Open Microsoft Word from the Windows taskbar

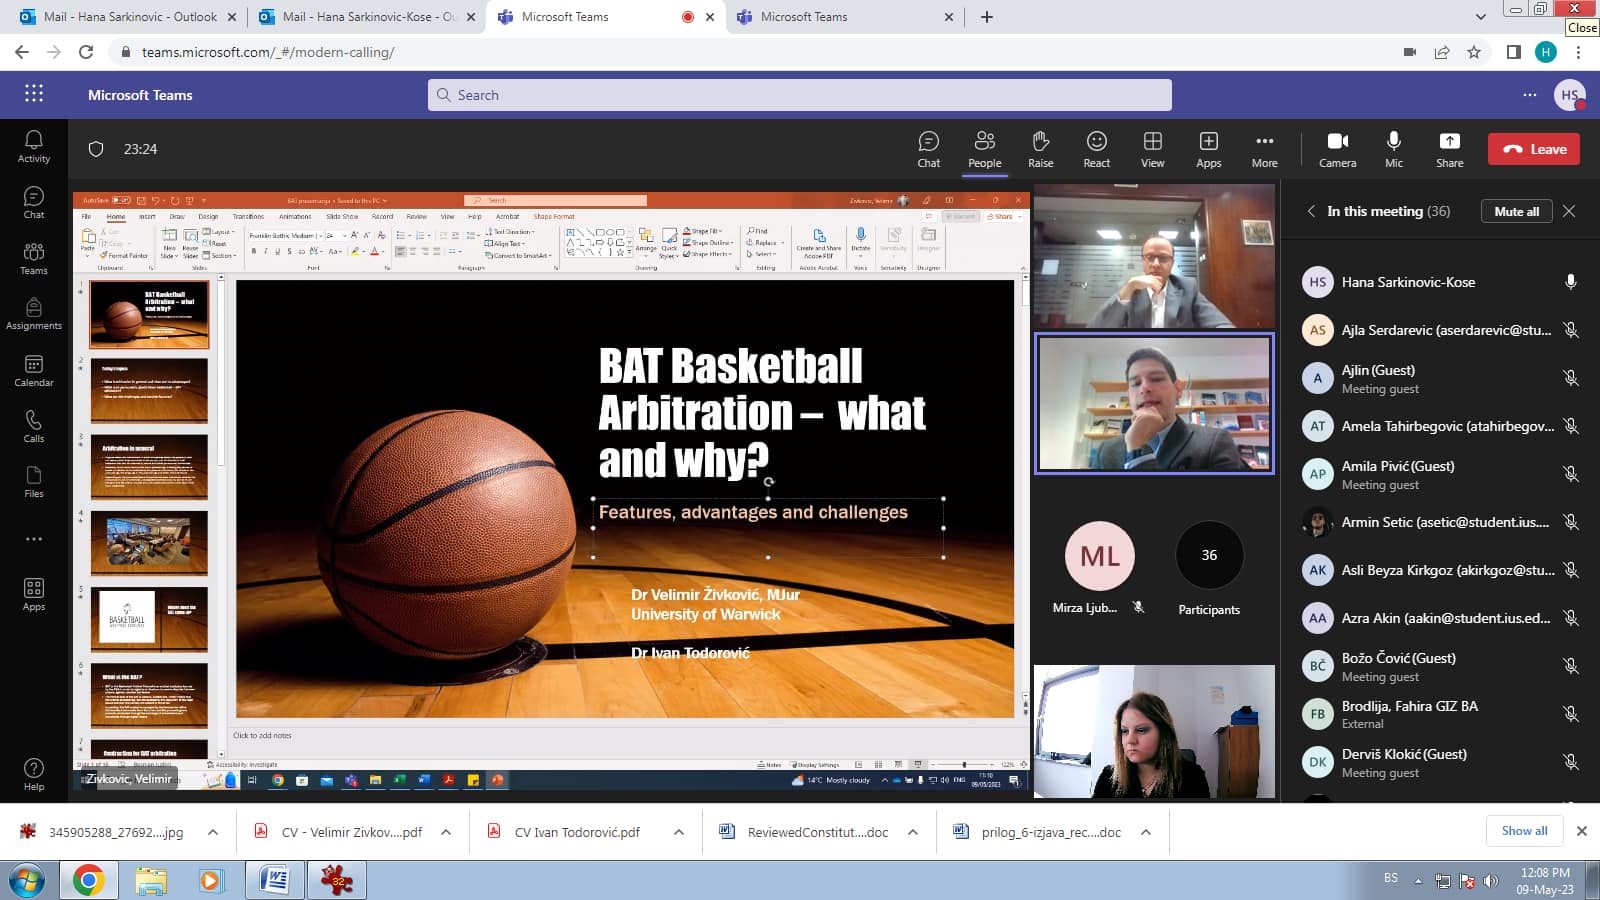click(274, 880)
